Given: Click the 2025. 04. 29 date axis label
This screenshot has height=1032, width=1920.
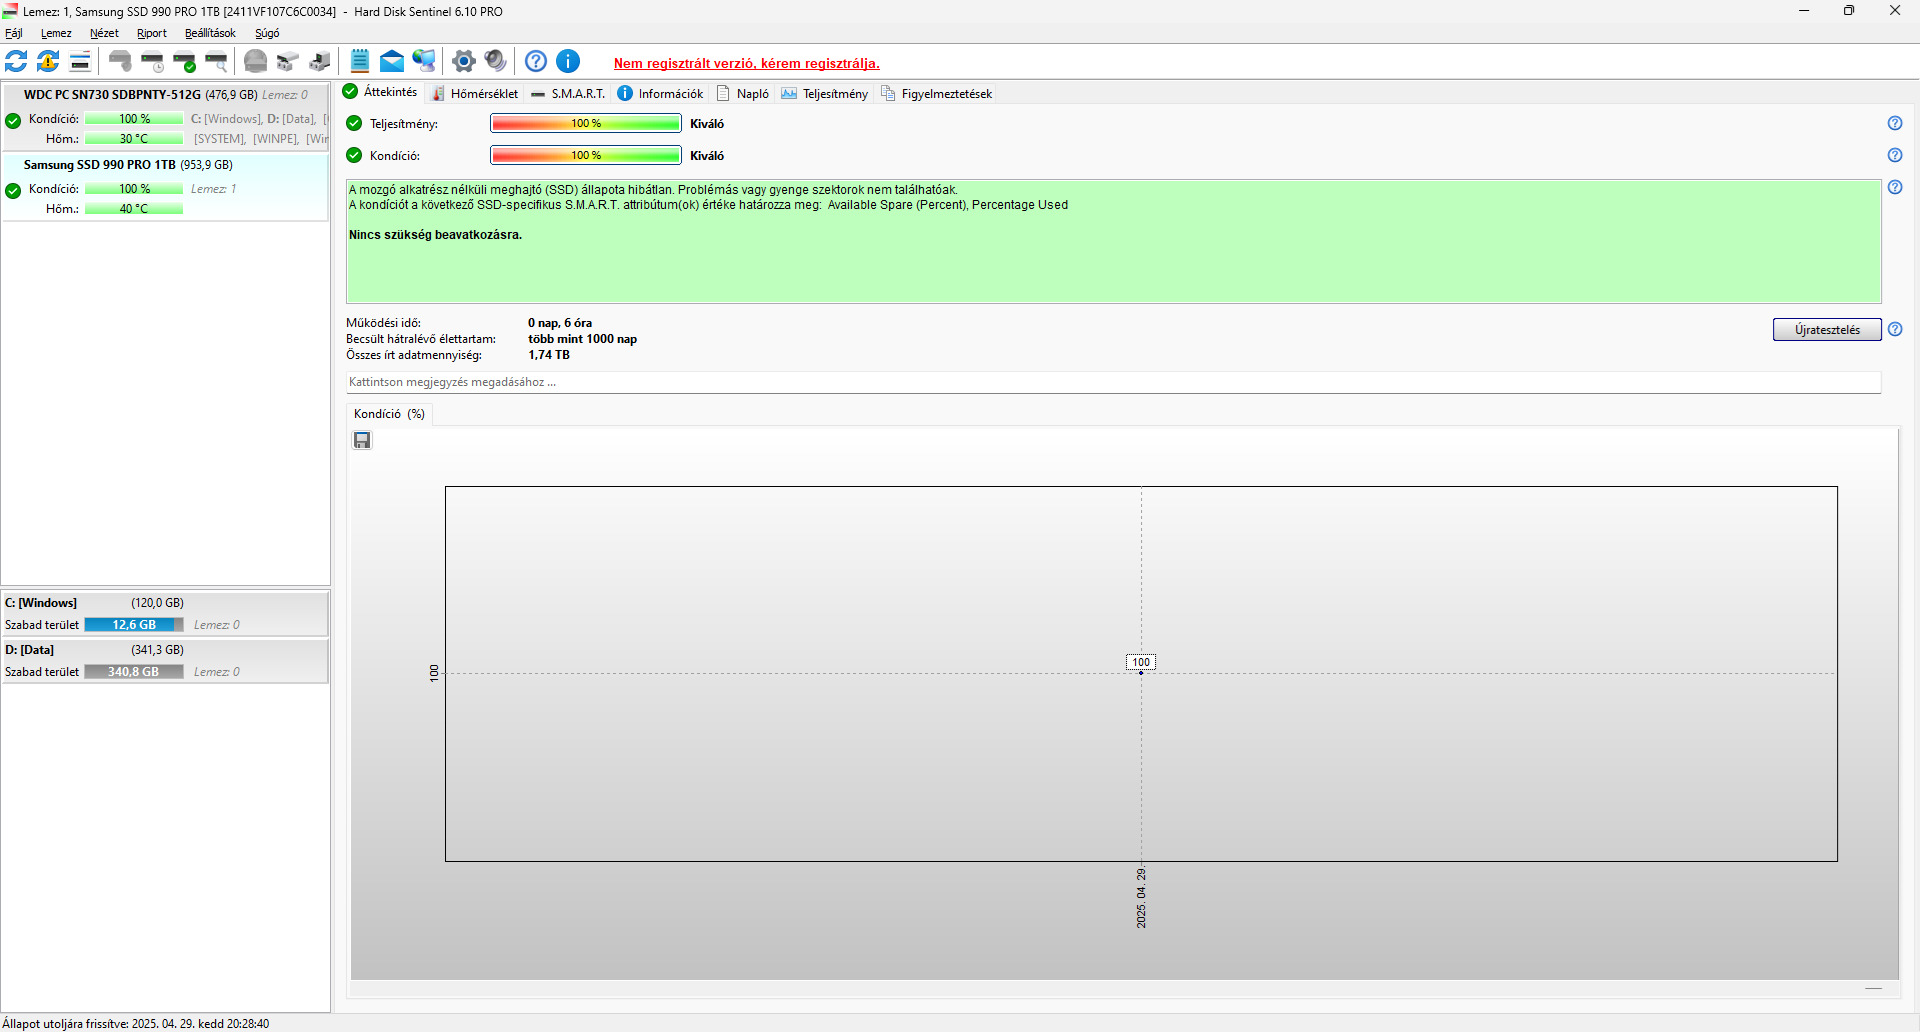Looking at the screenshot, I should tap(1141, 898).
